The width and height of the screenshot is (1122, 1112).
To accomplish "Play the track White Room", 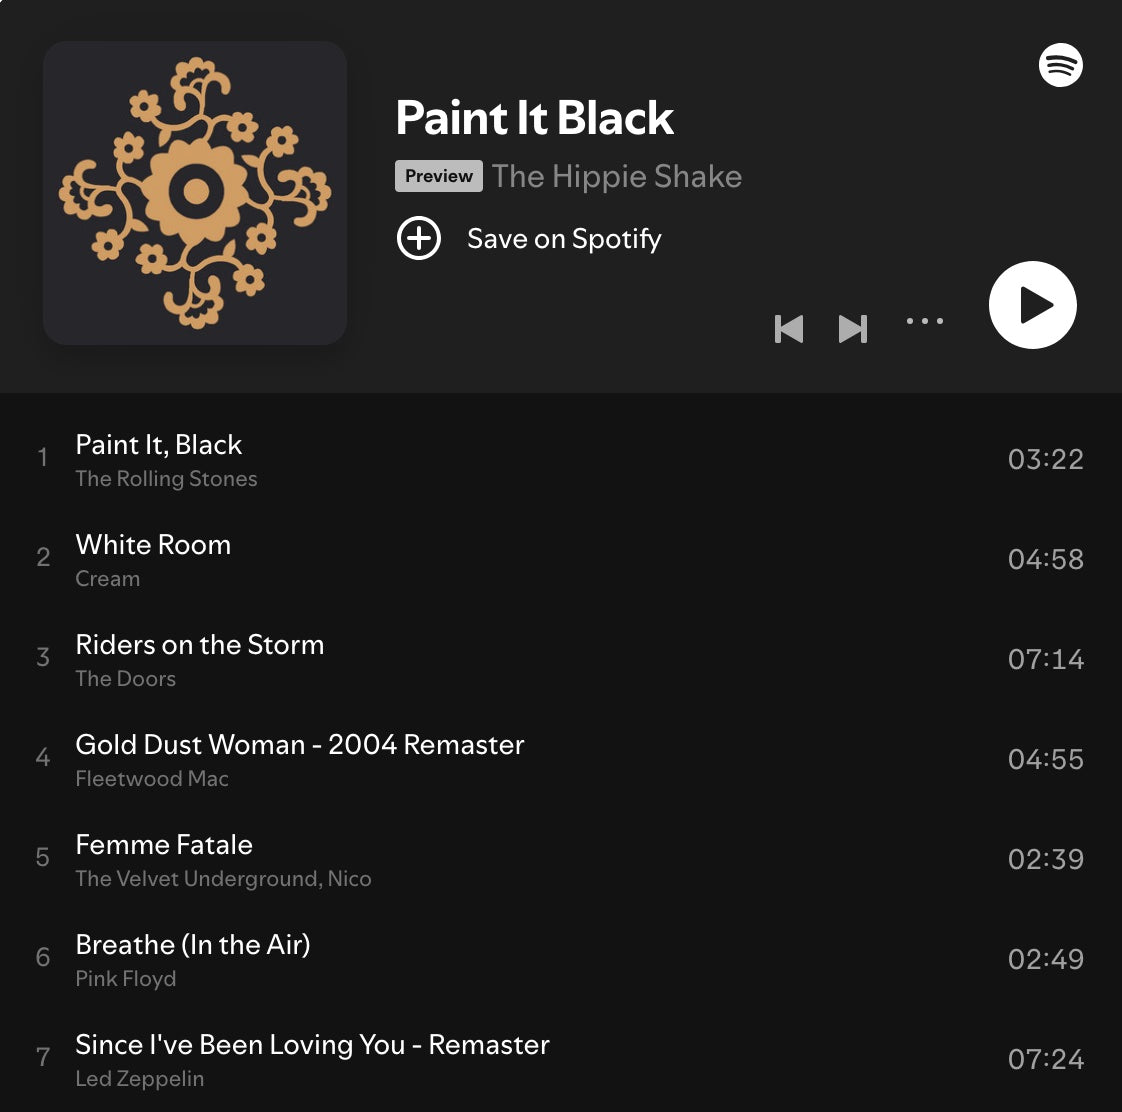I will pos(561,559).
